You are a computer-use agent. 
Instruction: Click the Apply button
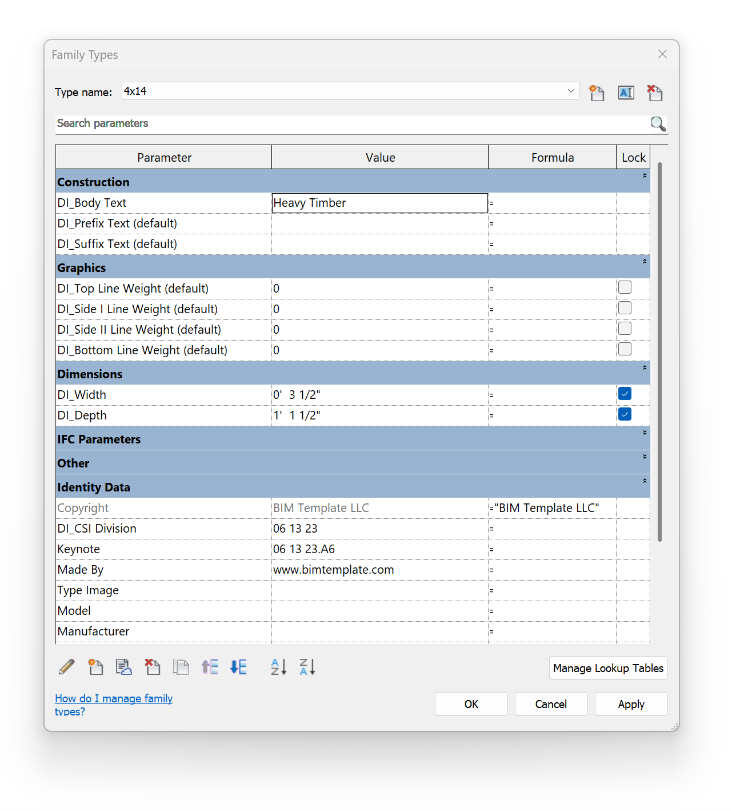631,704
